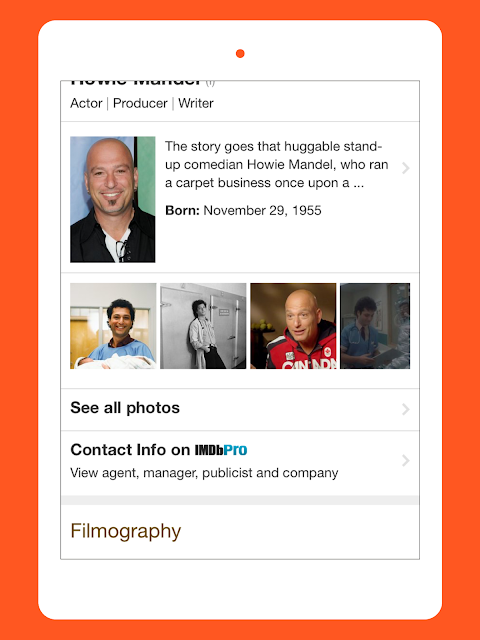Open the See all photos chevron
This screenshot has width=480, height=640.
(x=405, y=409)
